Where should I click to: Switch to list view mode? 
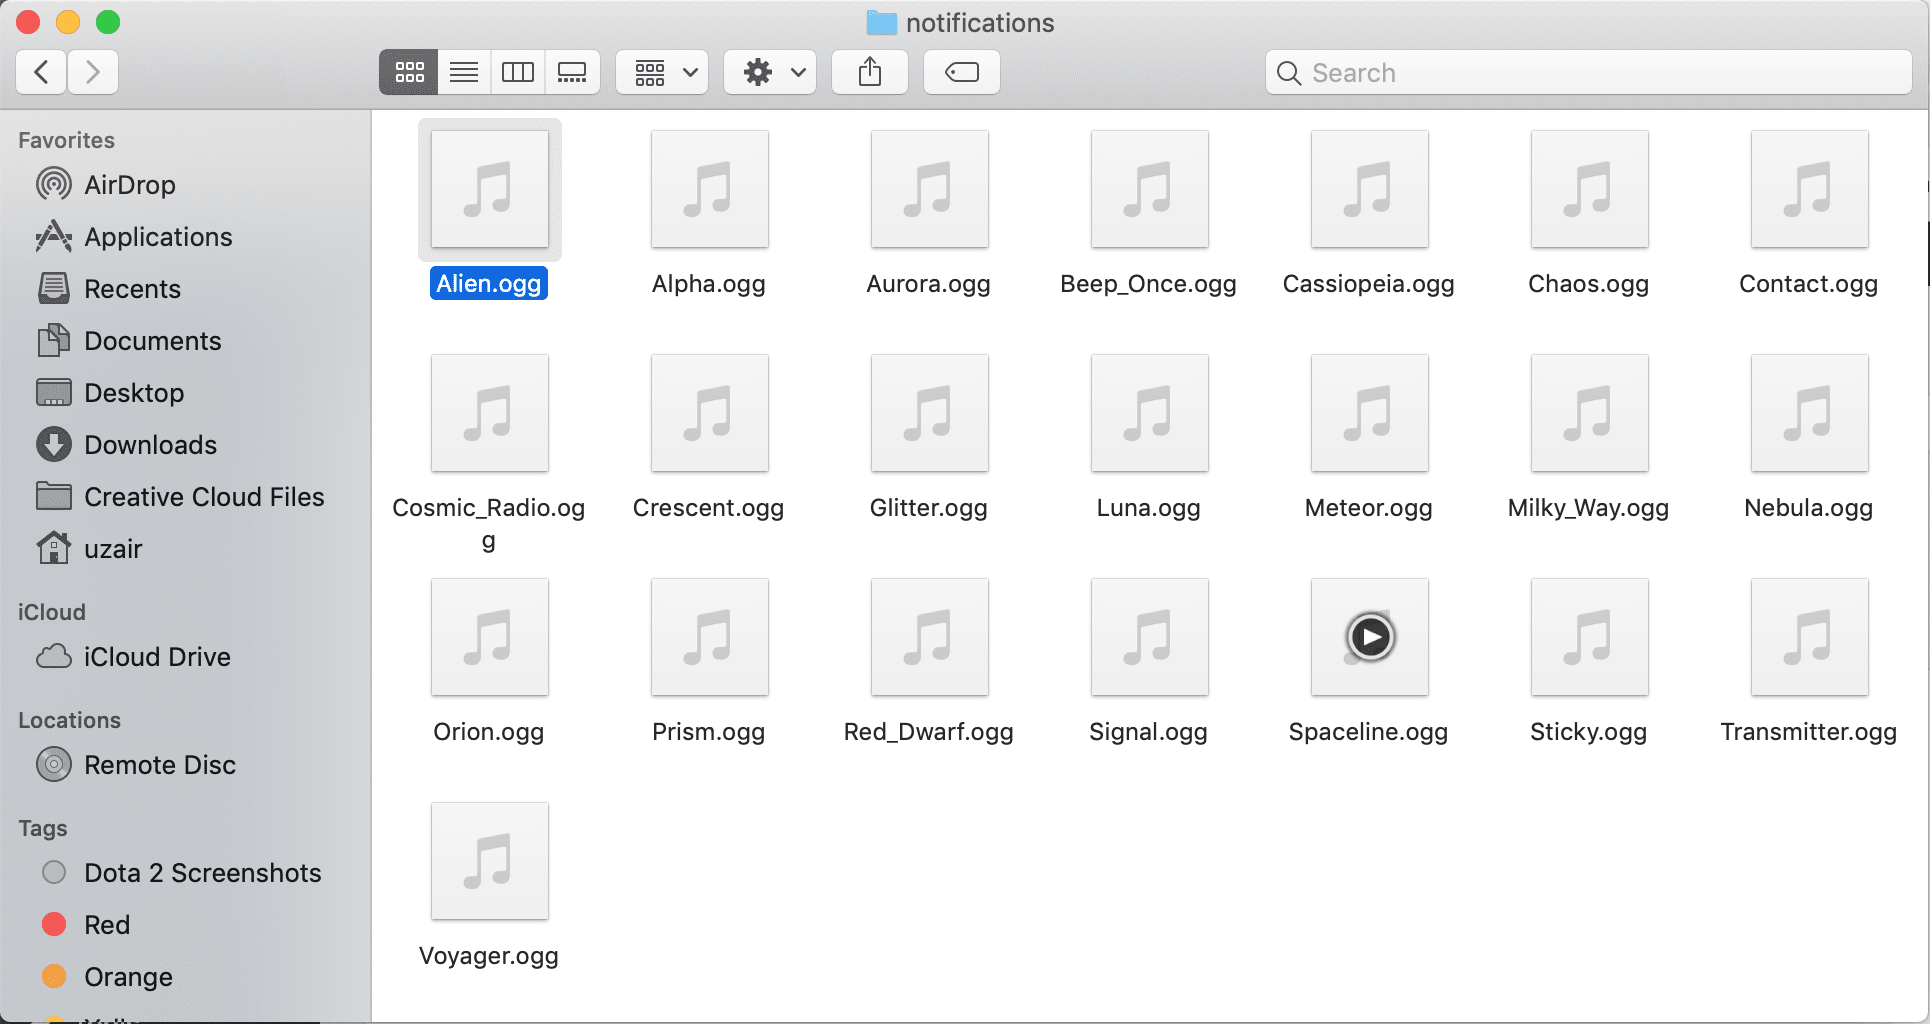point(464,72)
